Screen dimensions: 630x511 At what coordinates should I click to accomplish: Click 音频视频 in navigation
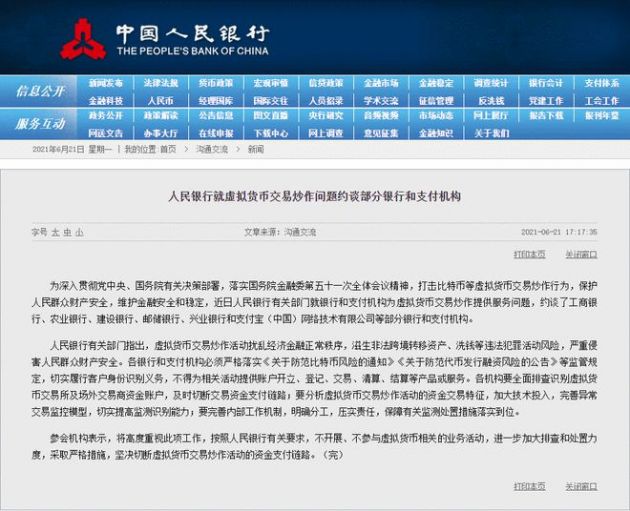click(x=381, y=116)
